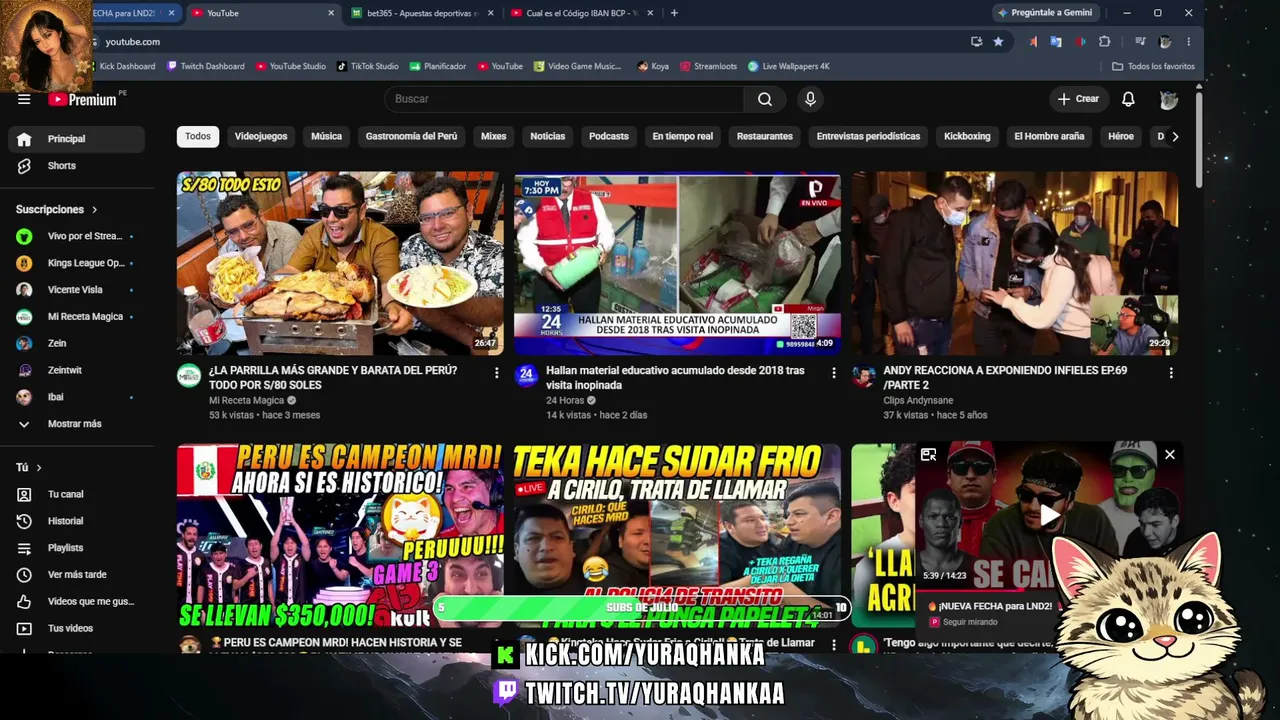The width and height of the screenshot is (1280, 720).
Task: Expand Mostrar más subscriptions
Action: [x=76, y=424]
